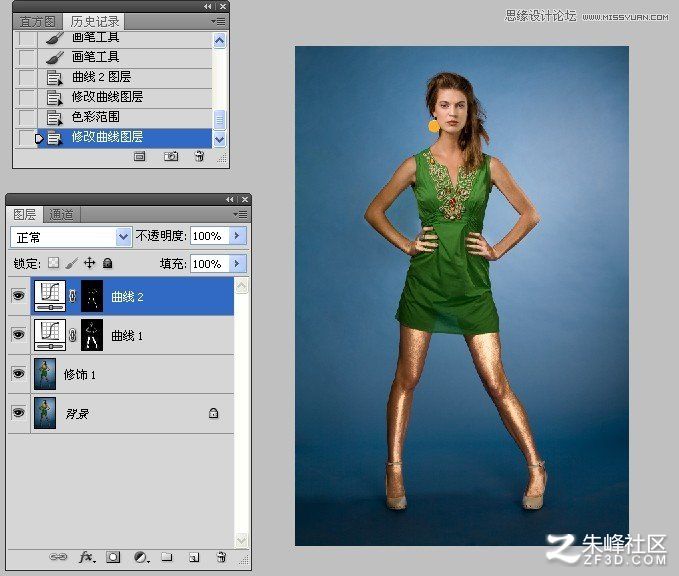
Task: Collapse Layers panel double-arrow icon
Action: 230,200
